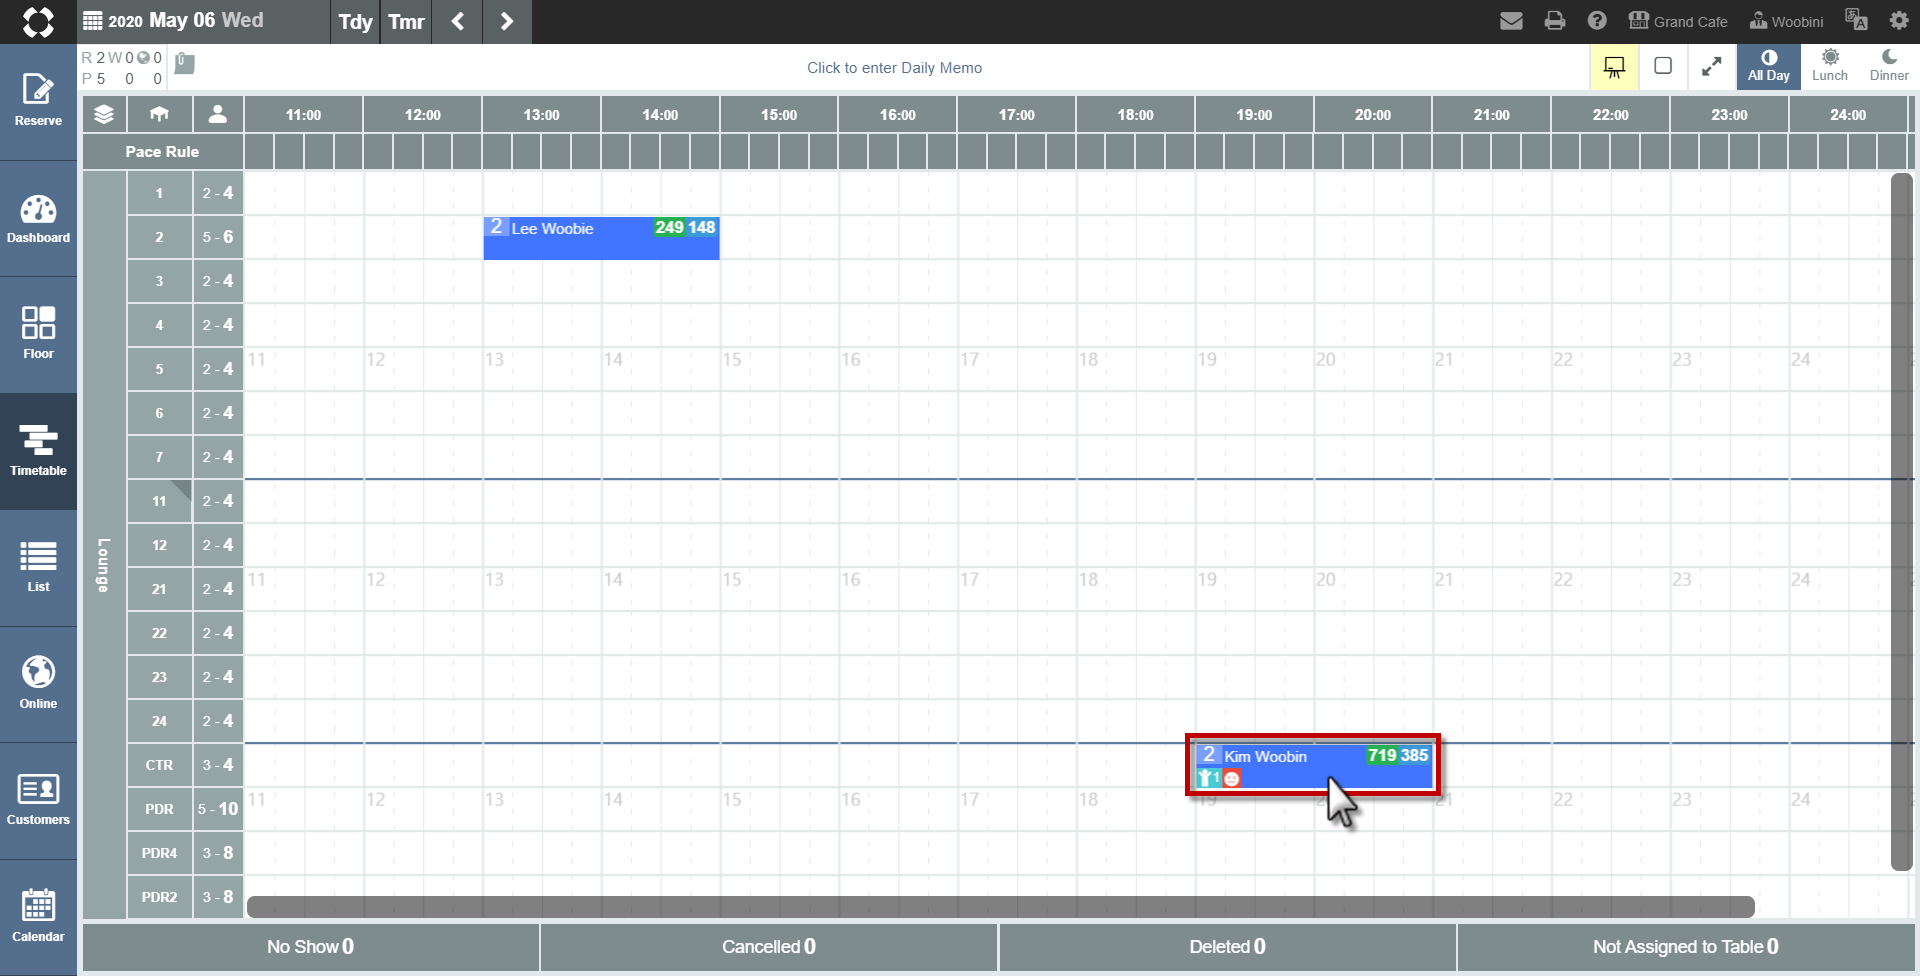Click to enter Daily Memo

coord(894,68)
